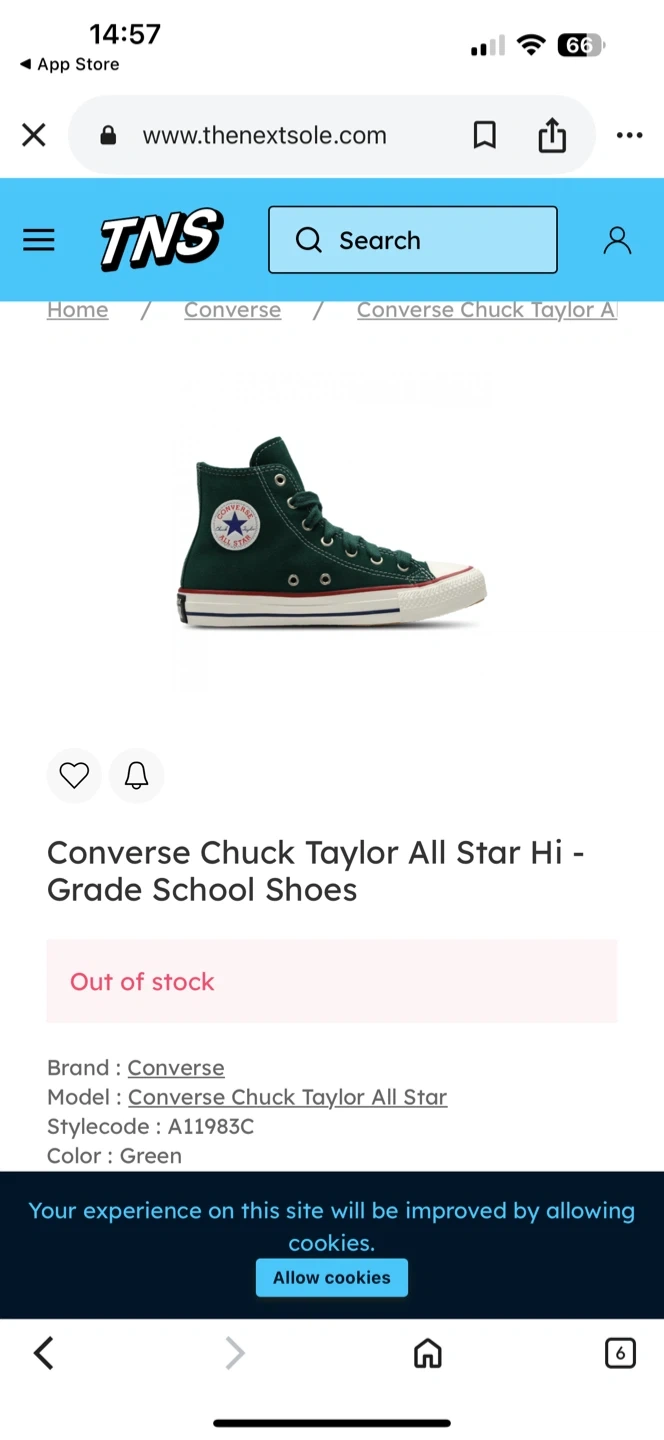This screenshot has width=664, height=1440.
Task: Open the Converse brand link
Action: (x=176, y=1067)
